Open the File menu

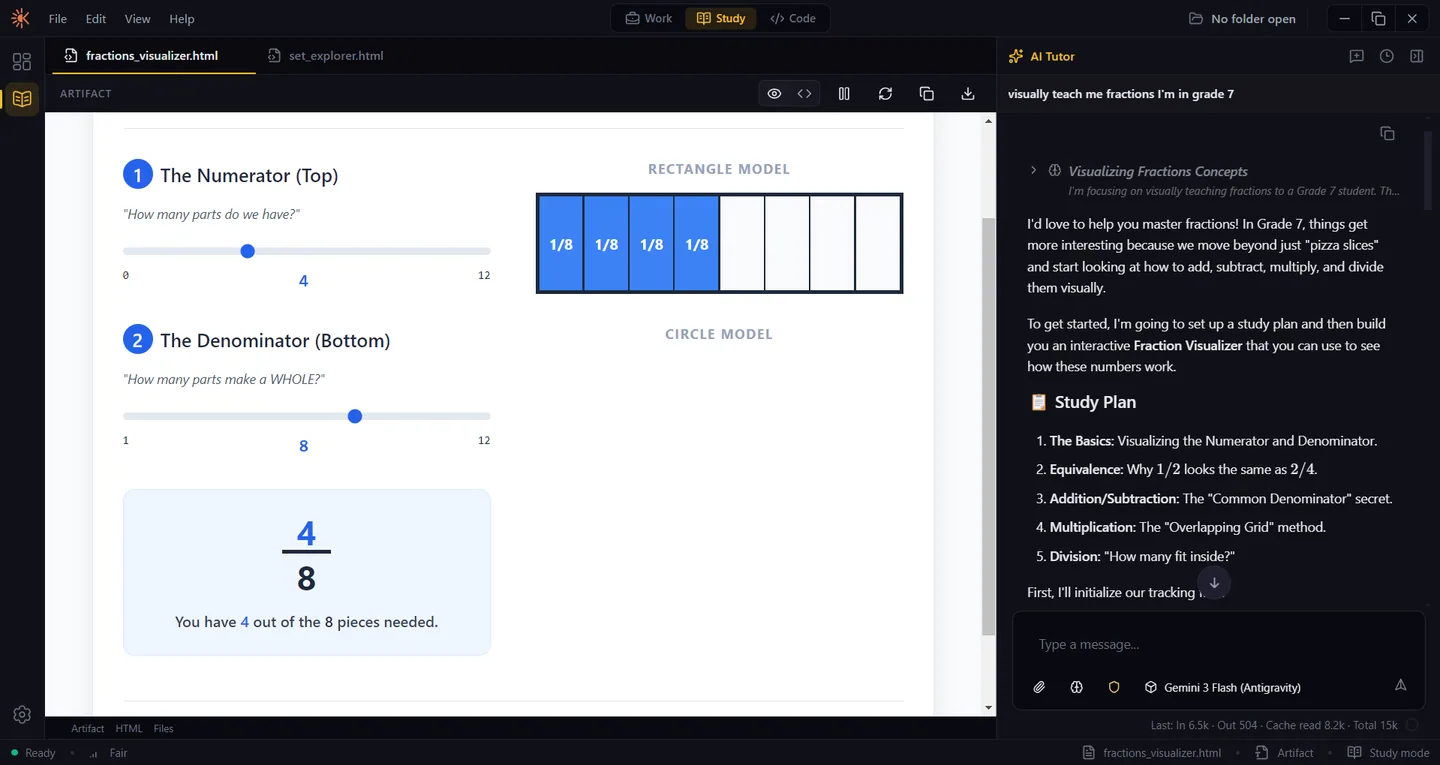point(58,19)
